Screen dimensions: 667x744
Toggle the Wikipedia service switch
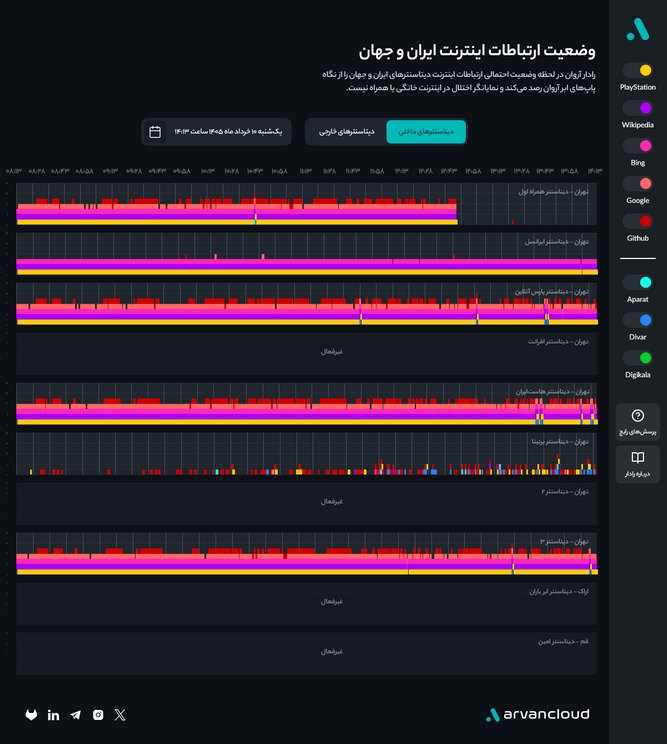638,108
